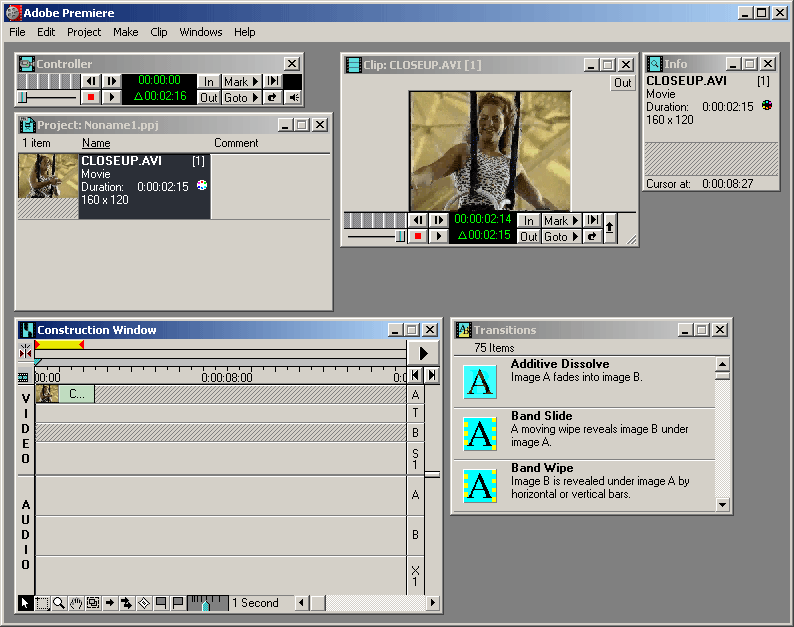Image resolution: width=794 pixels, height=627 pixels.
Task: Select the diamond-shaped tool in Construction toolbar
Action: tap(144, 603)
